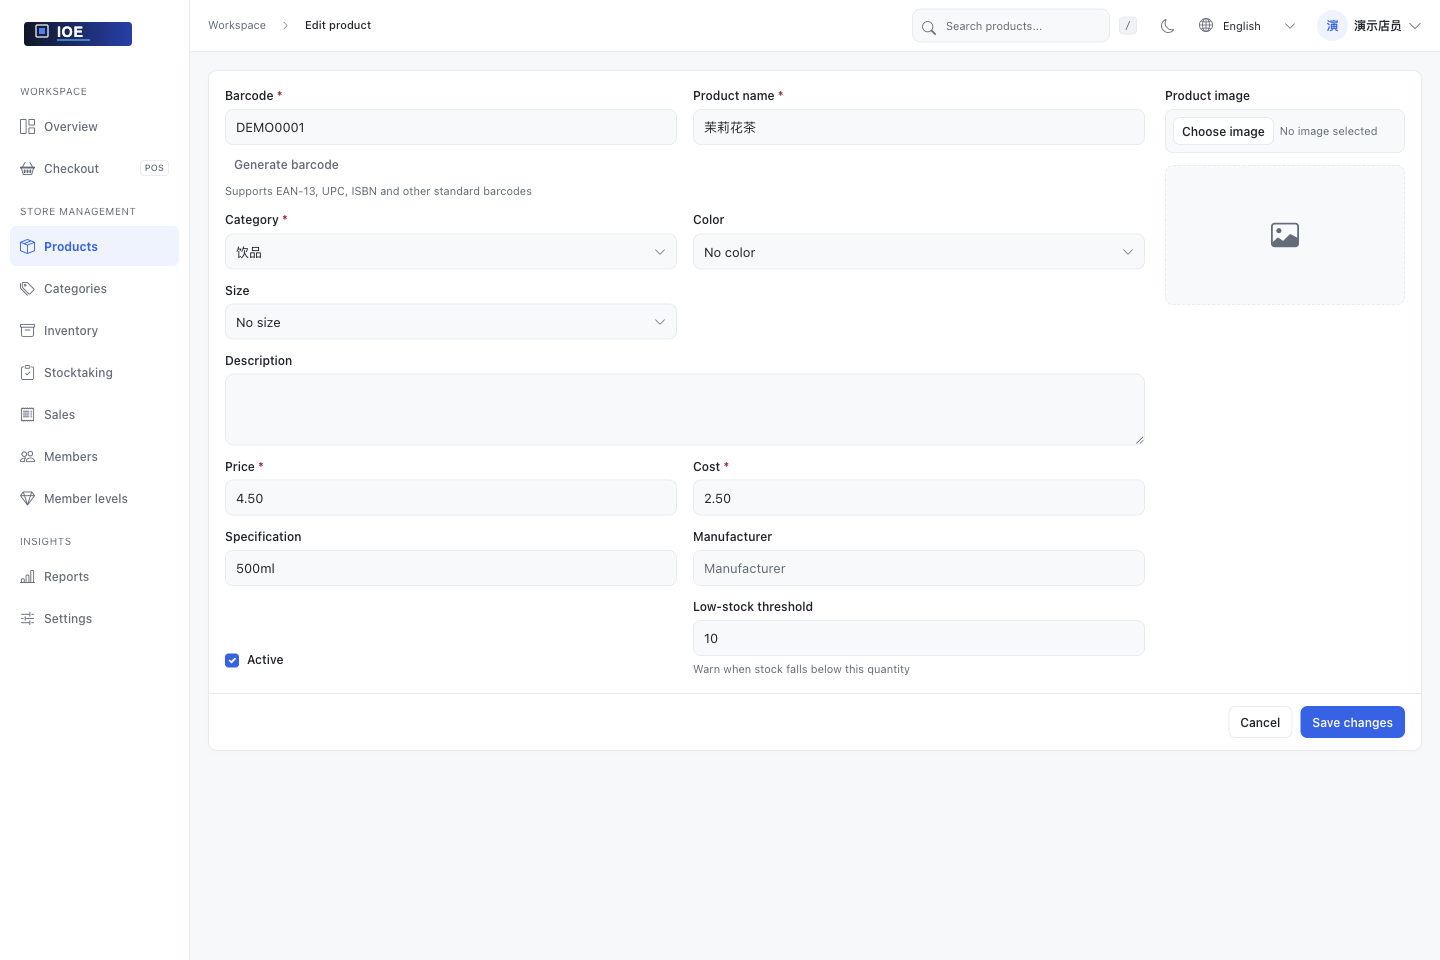
Task: Click the search magnifier icon
Action: [929, 27]
